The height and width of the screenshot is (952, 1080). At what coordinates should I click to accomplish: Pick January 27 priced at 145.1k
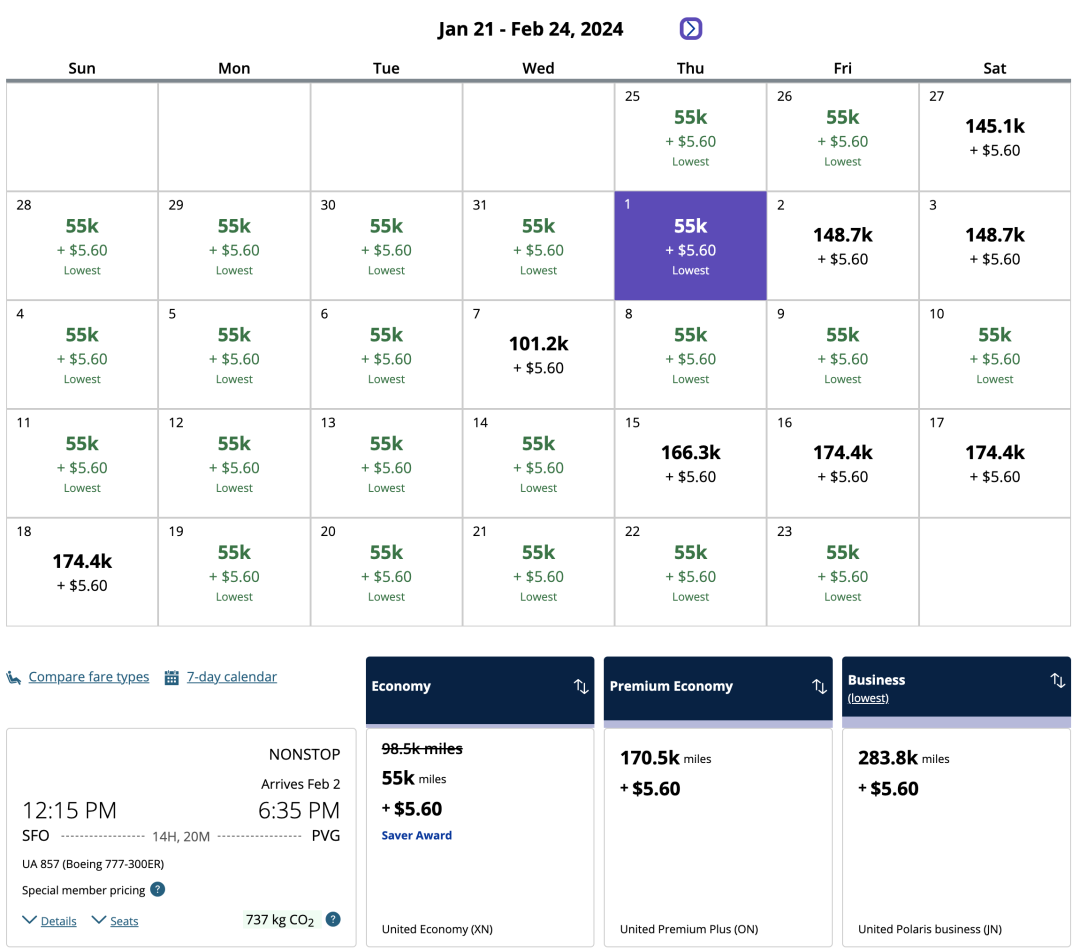(x=994, y=136)
